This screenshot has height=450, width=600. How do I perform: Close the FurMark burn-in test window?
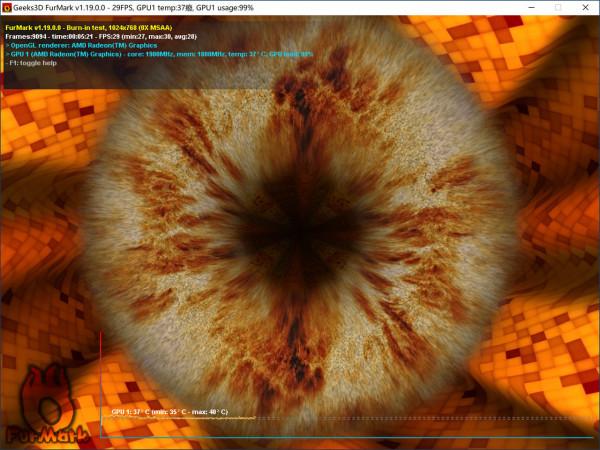tap(586, 7)
